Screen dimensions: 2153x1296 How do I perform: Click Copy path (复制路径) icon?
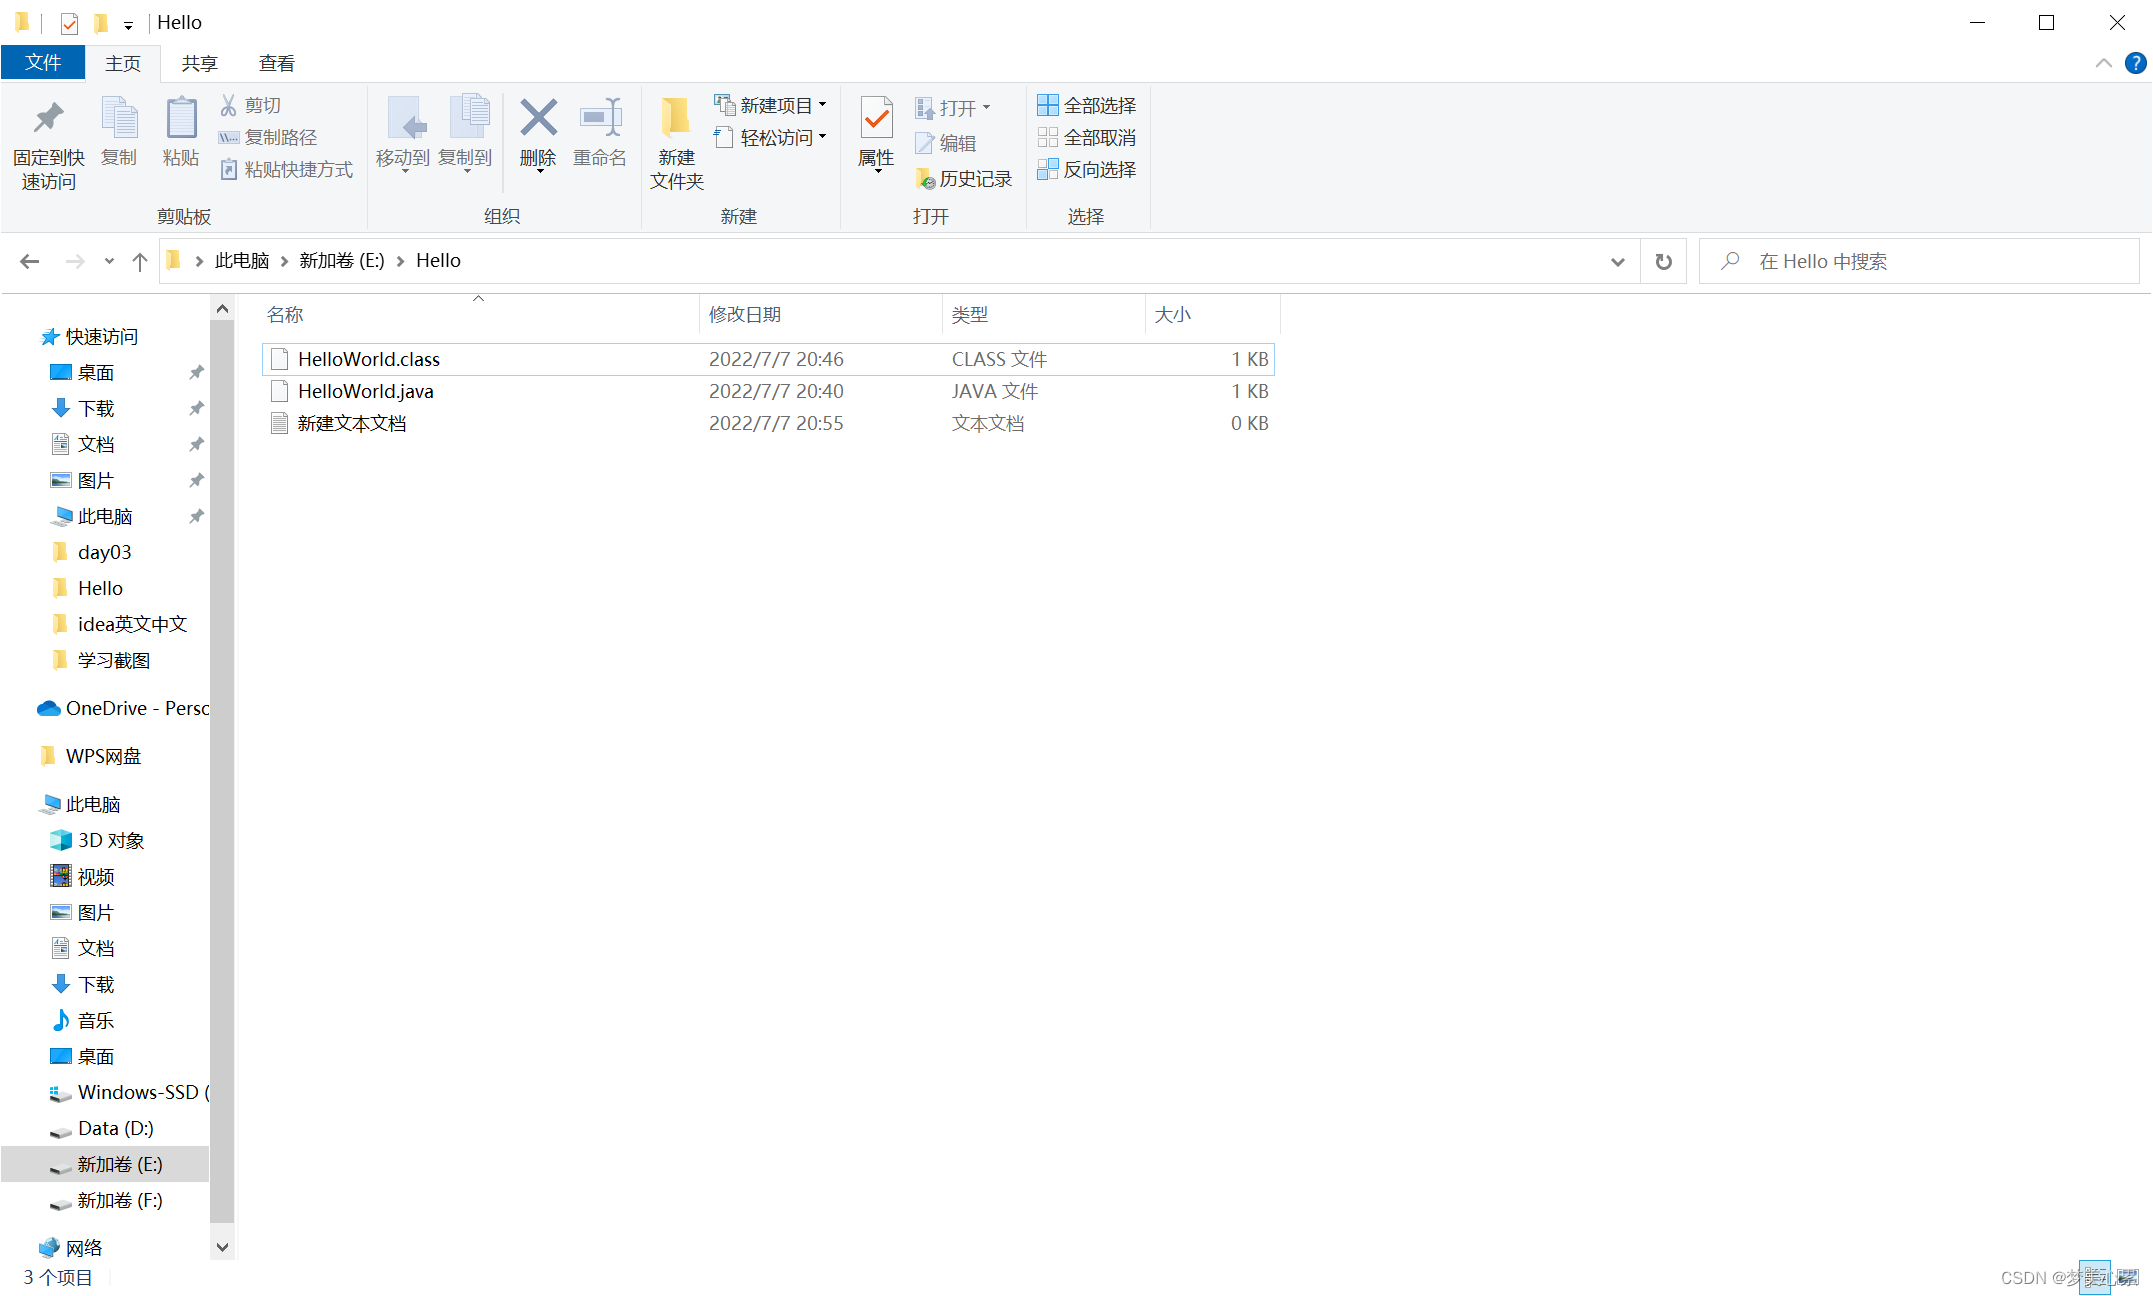coord(229,137)
